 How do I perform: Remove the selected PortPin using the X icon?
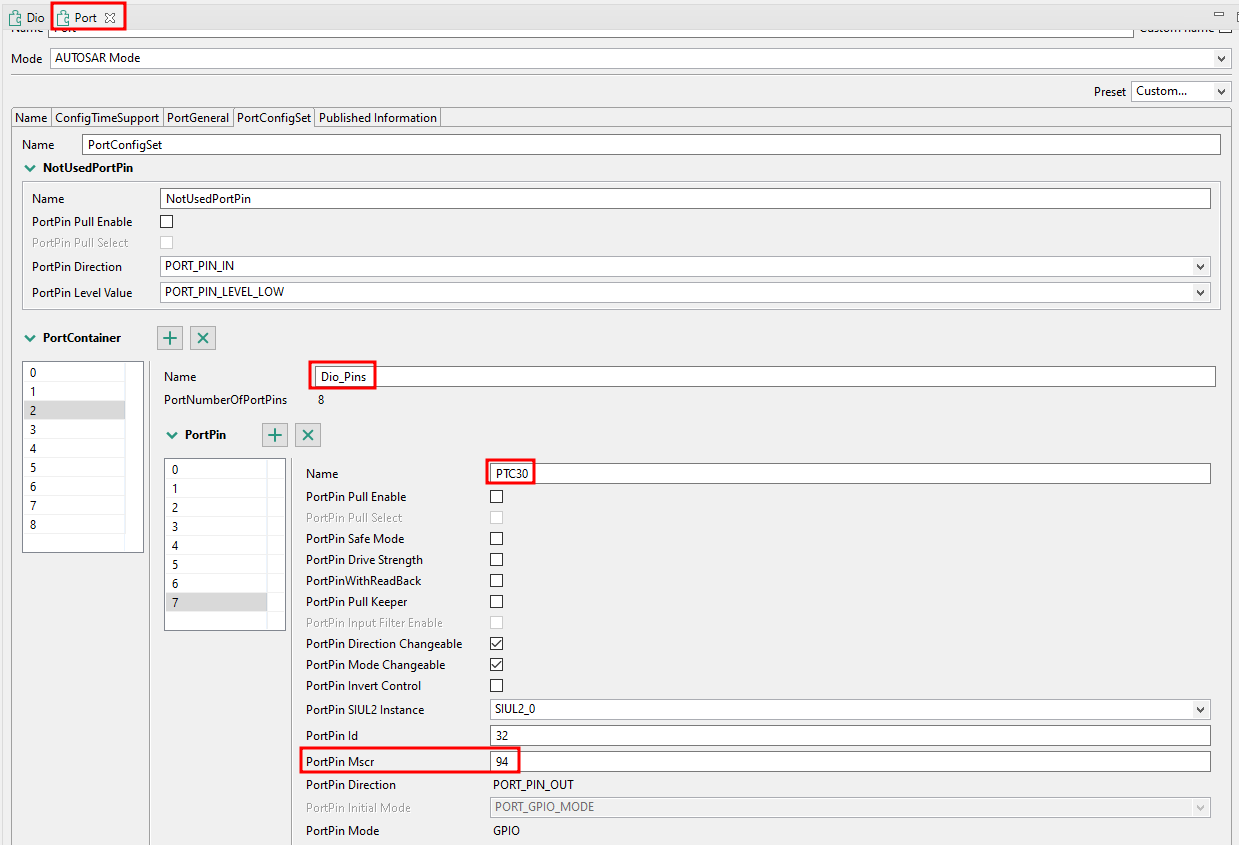coord(307,434)
